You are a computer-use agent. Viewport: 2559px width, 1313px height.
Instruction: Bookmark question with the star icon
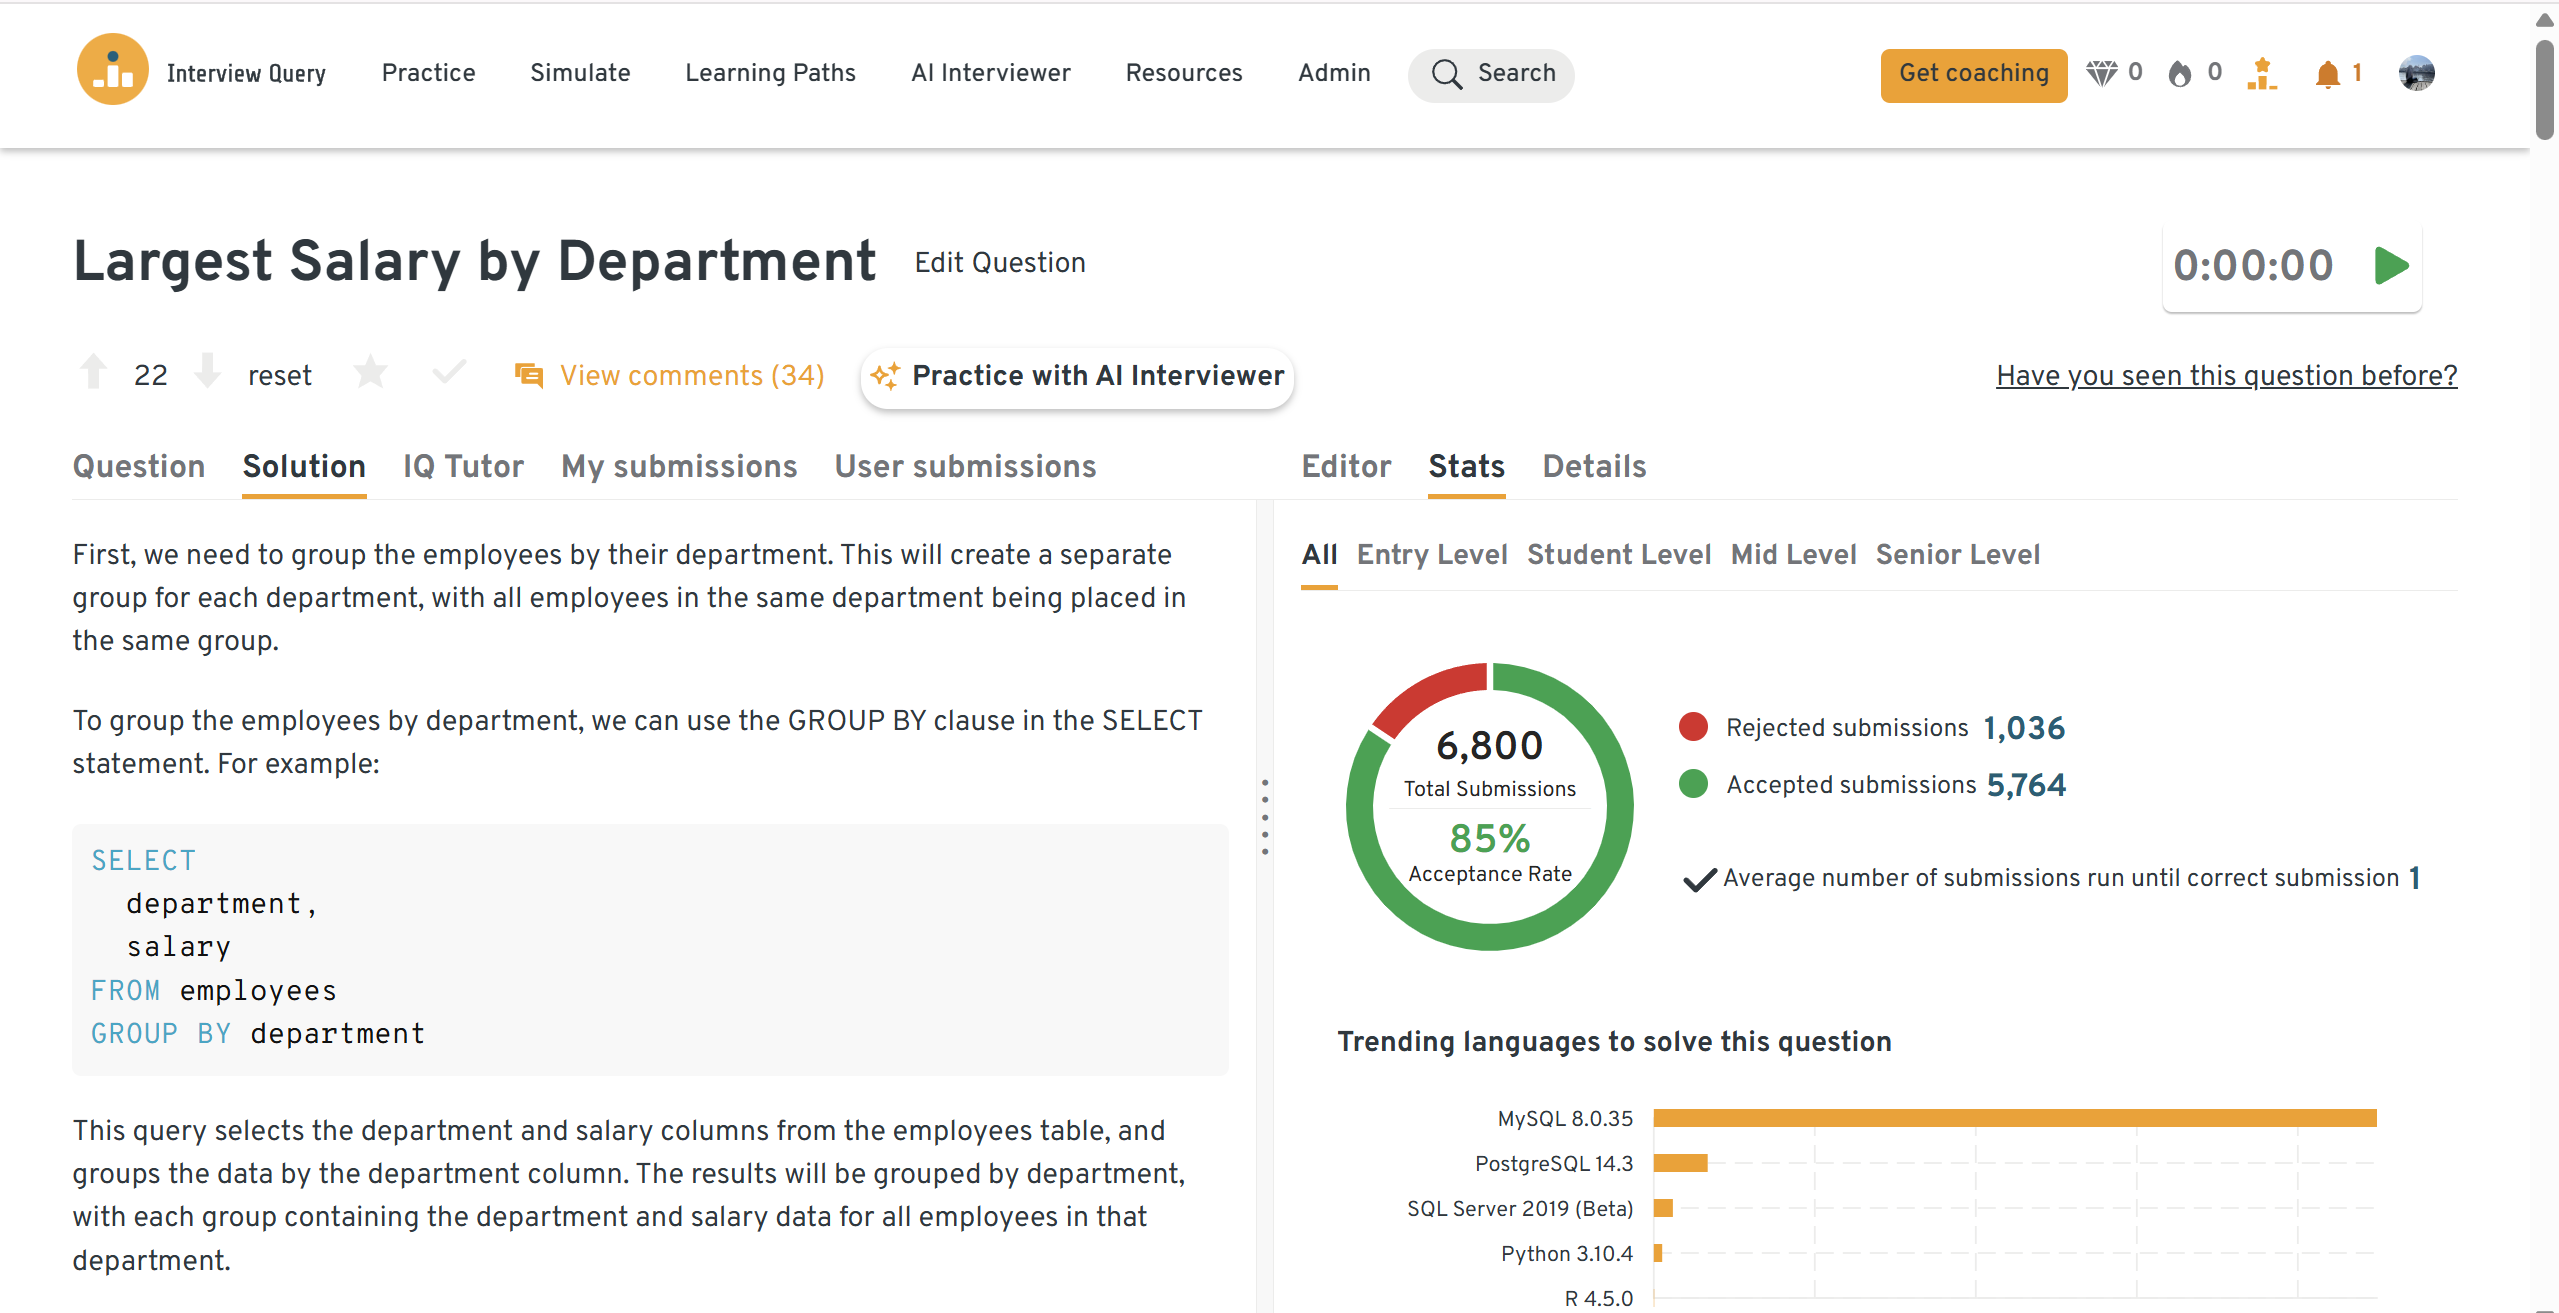coord(370,372)
